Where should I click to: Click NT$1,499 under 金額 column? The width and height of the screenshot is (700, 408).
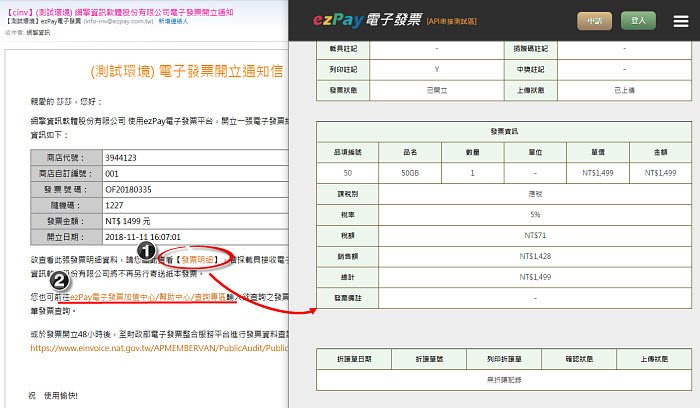pyautogui.click(x=661, y=173)
